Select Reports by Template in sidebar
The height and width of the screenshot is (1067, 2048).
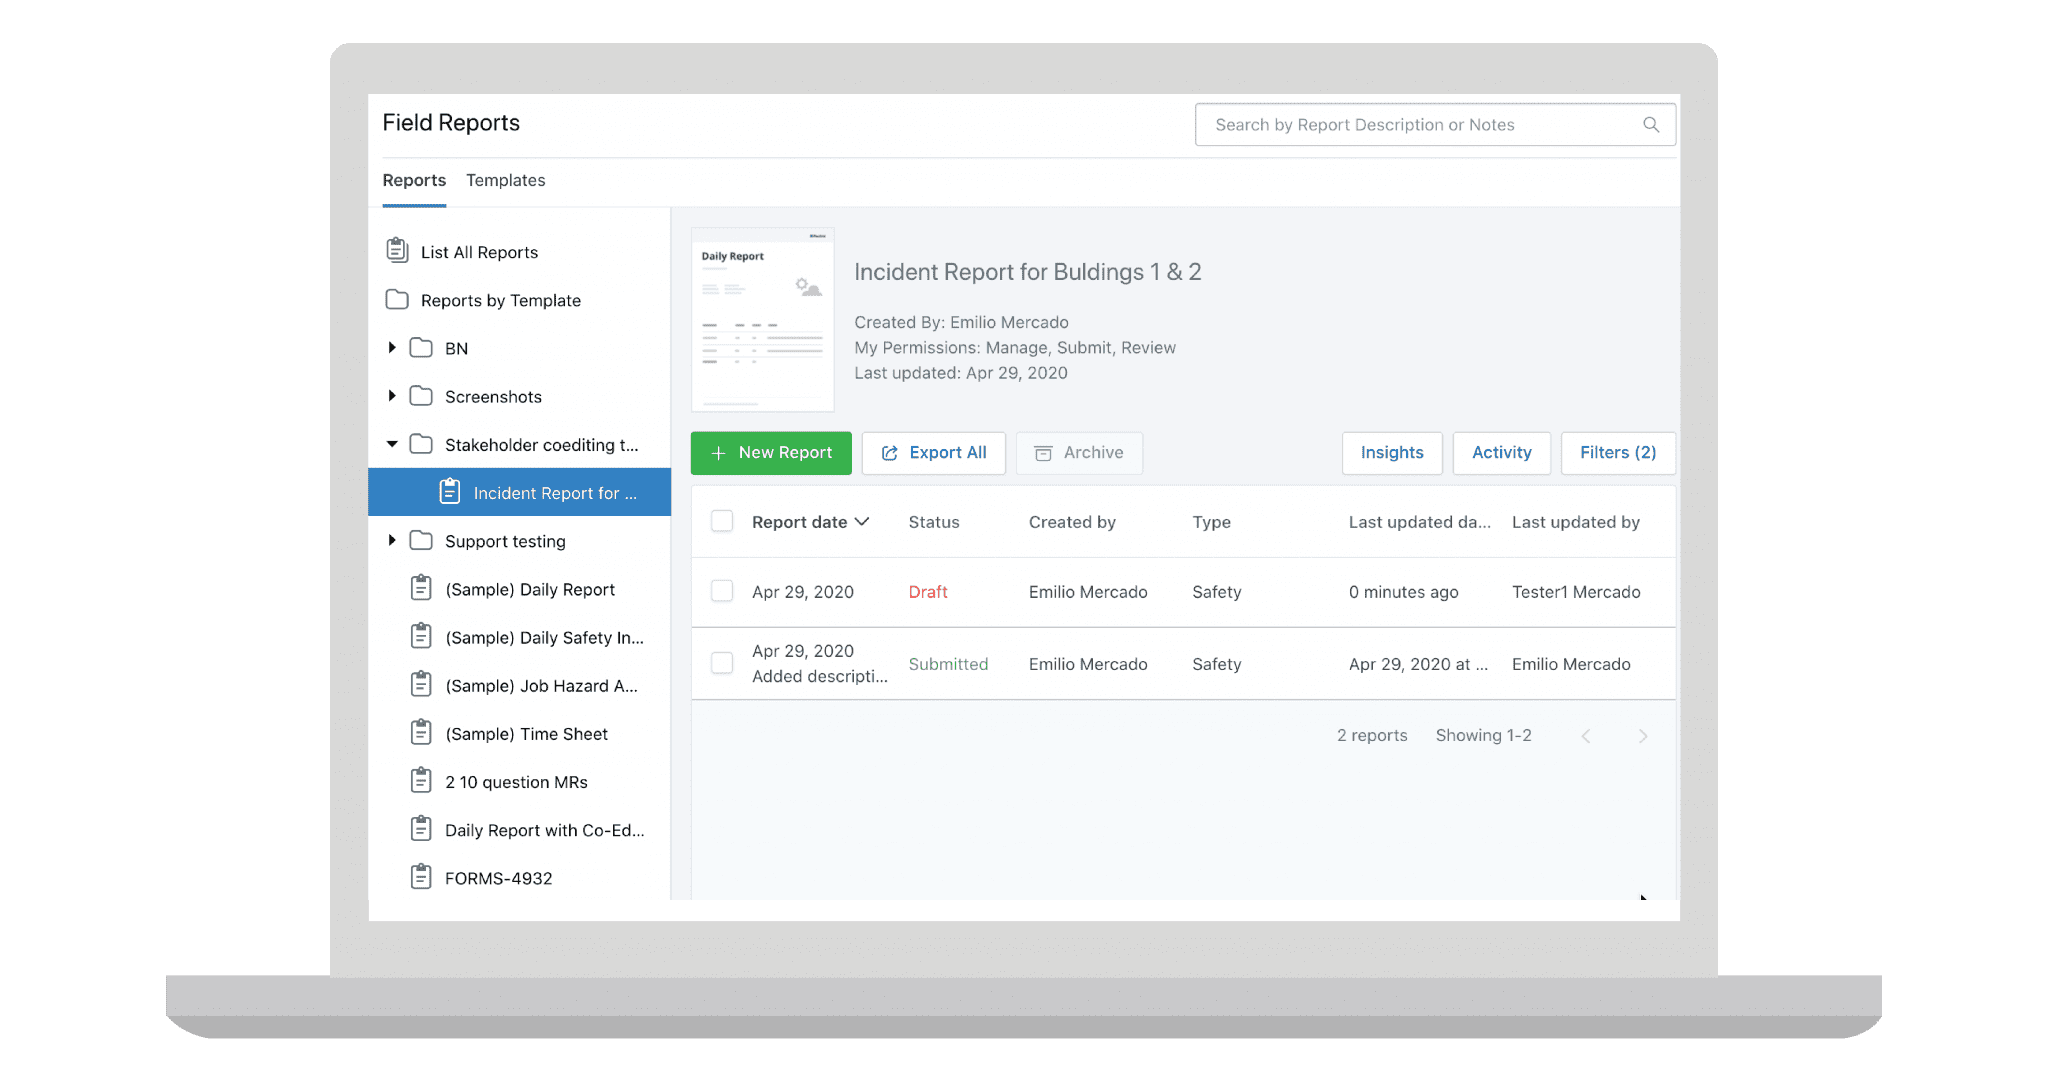tap(519, 300)
